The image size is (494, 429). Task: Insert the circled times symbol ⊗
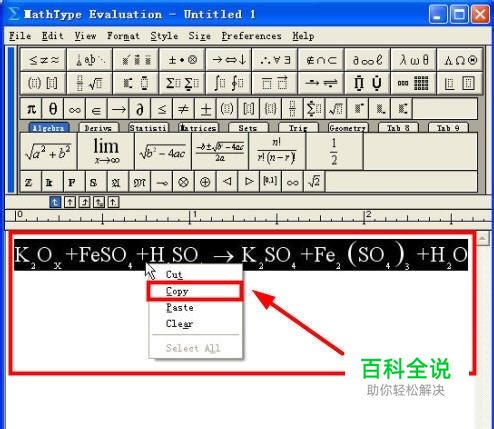[x=183, y=182]
